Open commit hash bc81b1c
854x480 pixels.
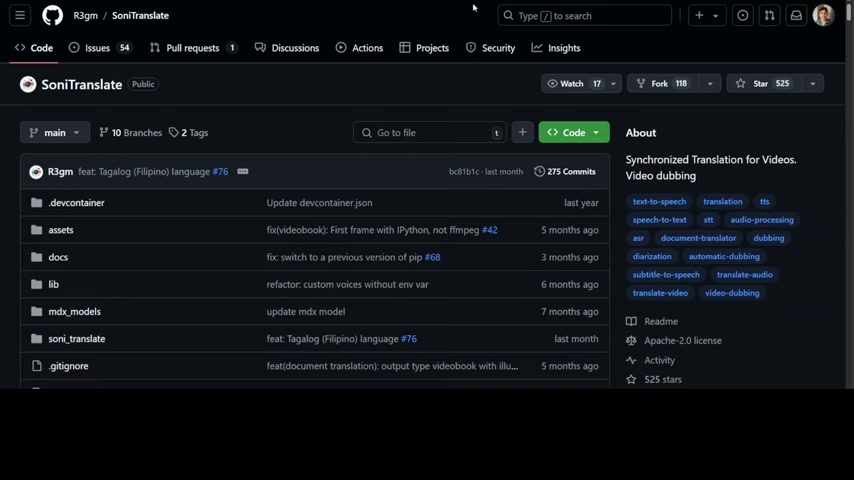(464, 172)
